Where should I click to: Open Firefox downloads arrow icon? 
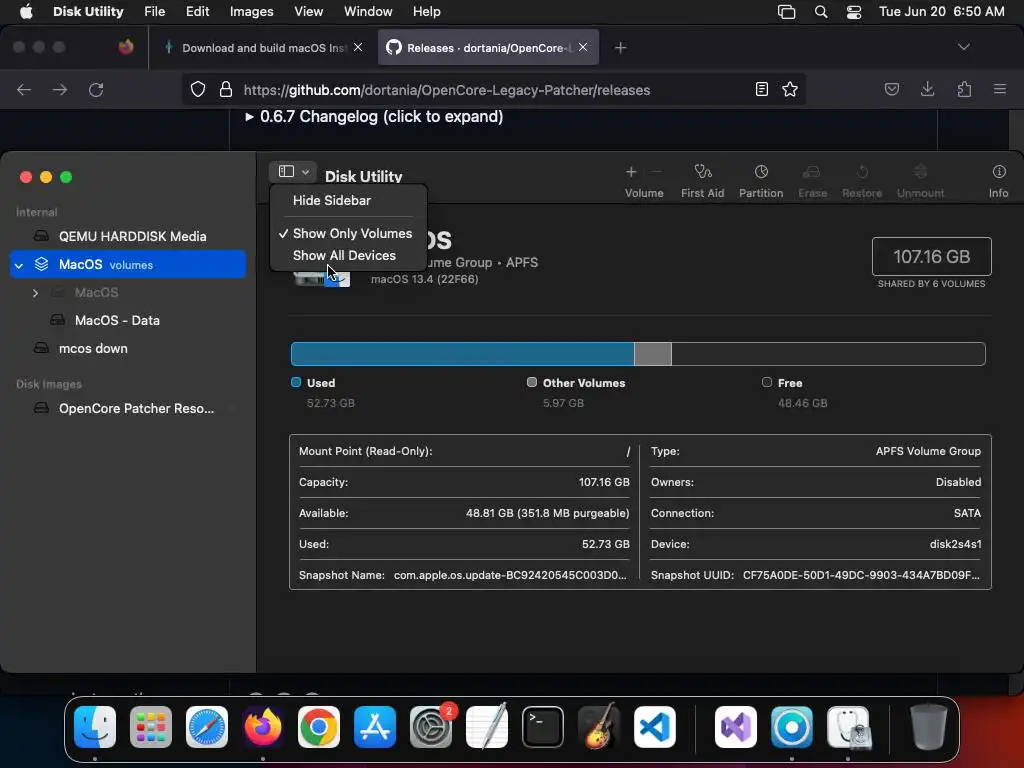[x=927, y=89]
